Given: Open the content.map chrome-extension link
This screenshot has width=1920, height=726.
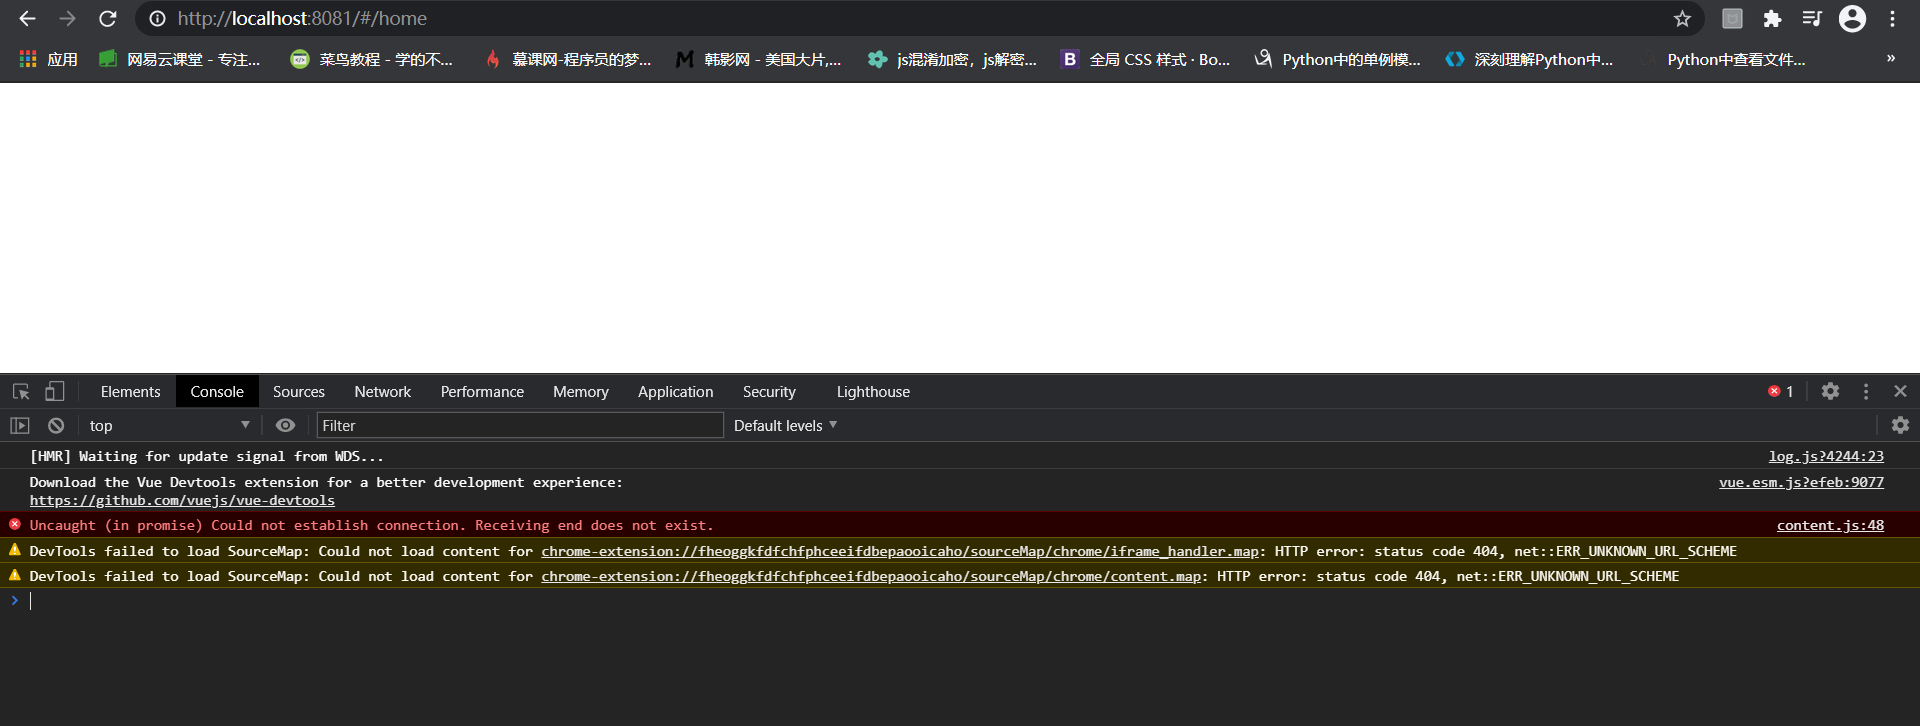Looking at the screenshot, I should tap(871, 576).
